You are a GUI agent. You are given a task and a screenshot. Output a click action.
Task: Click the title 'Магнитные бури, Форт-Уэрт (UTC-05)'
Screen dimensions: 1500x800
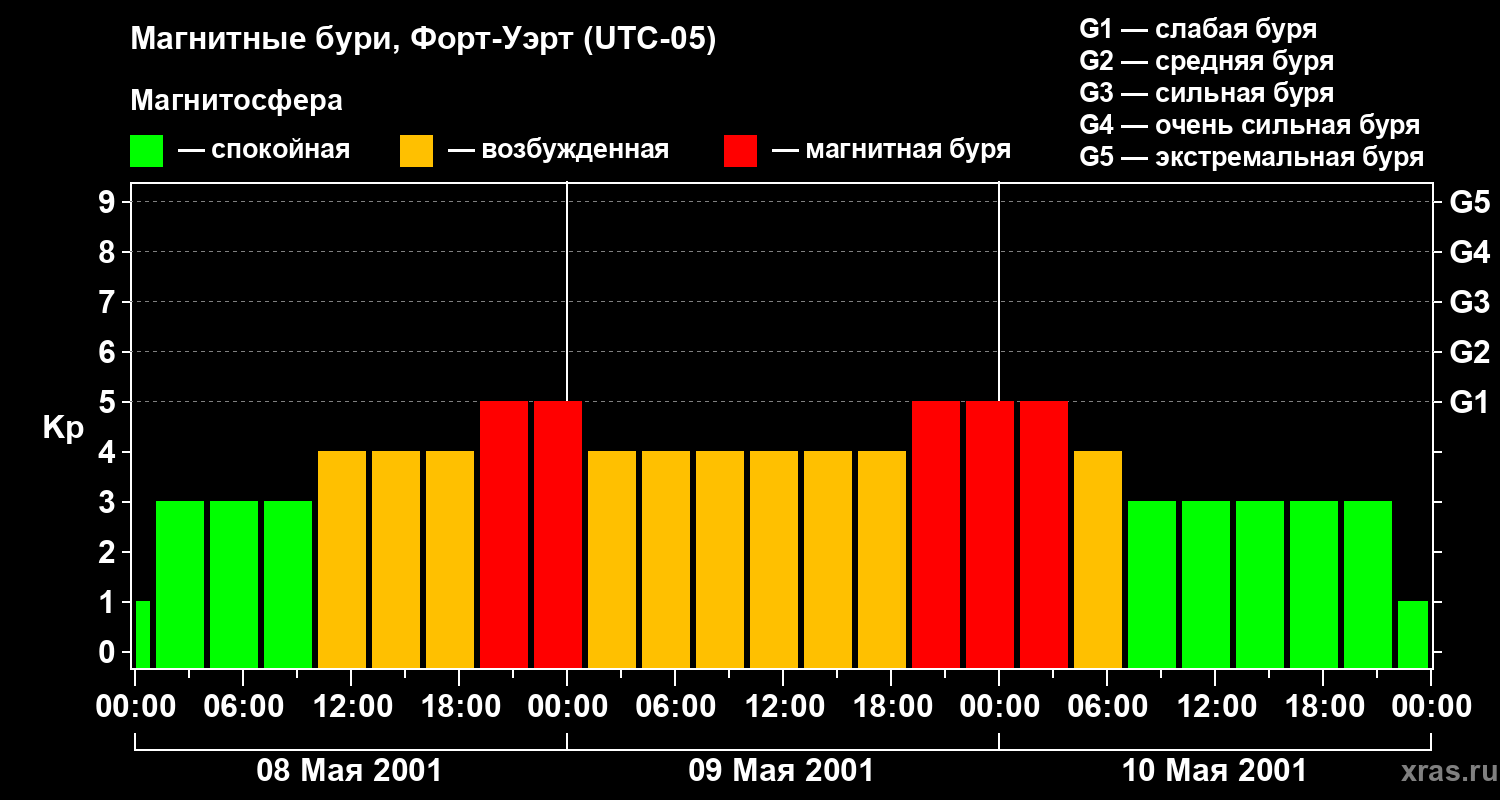[424, 40]
